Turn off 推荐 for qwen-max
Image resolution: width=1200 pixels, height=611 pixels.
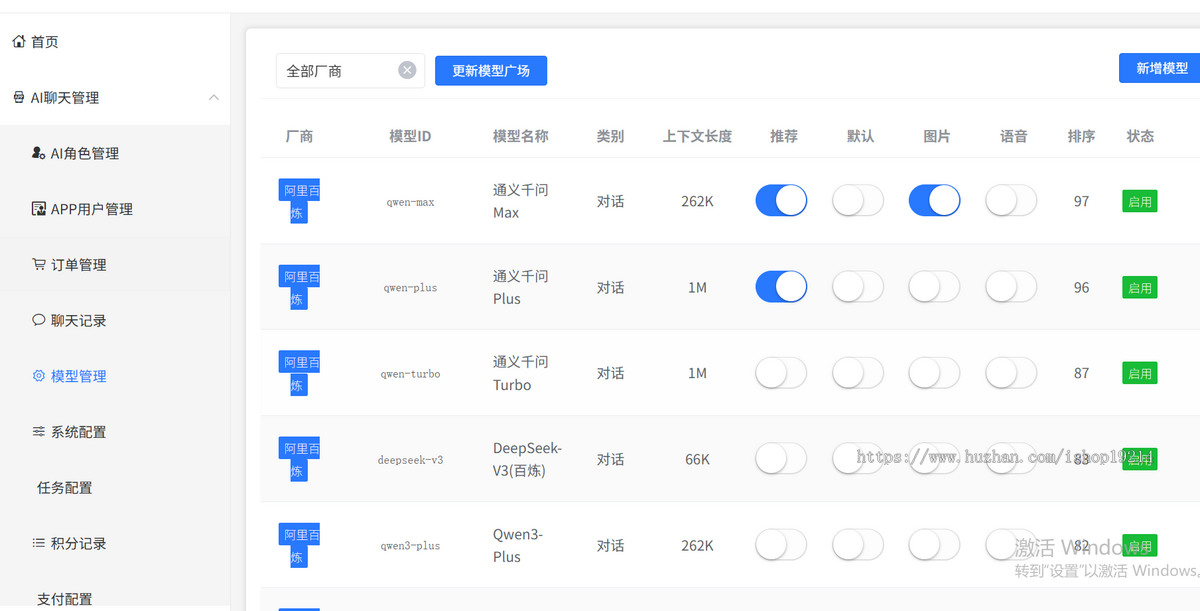[x=781, y=201]
